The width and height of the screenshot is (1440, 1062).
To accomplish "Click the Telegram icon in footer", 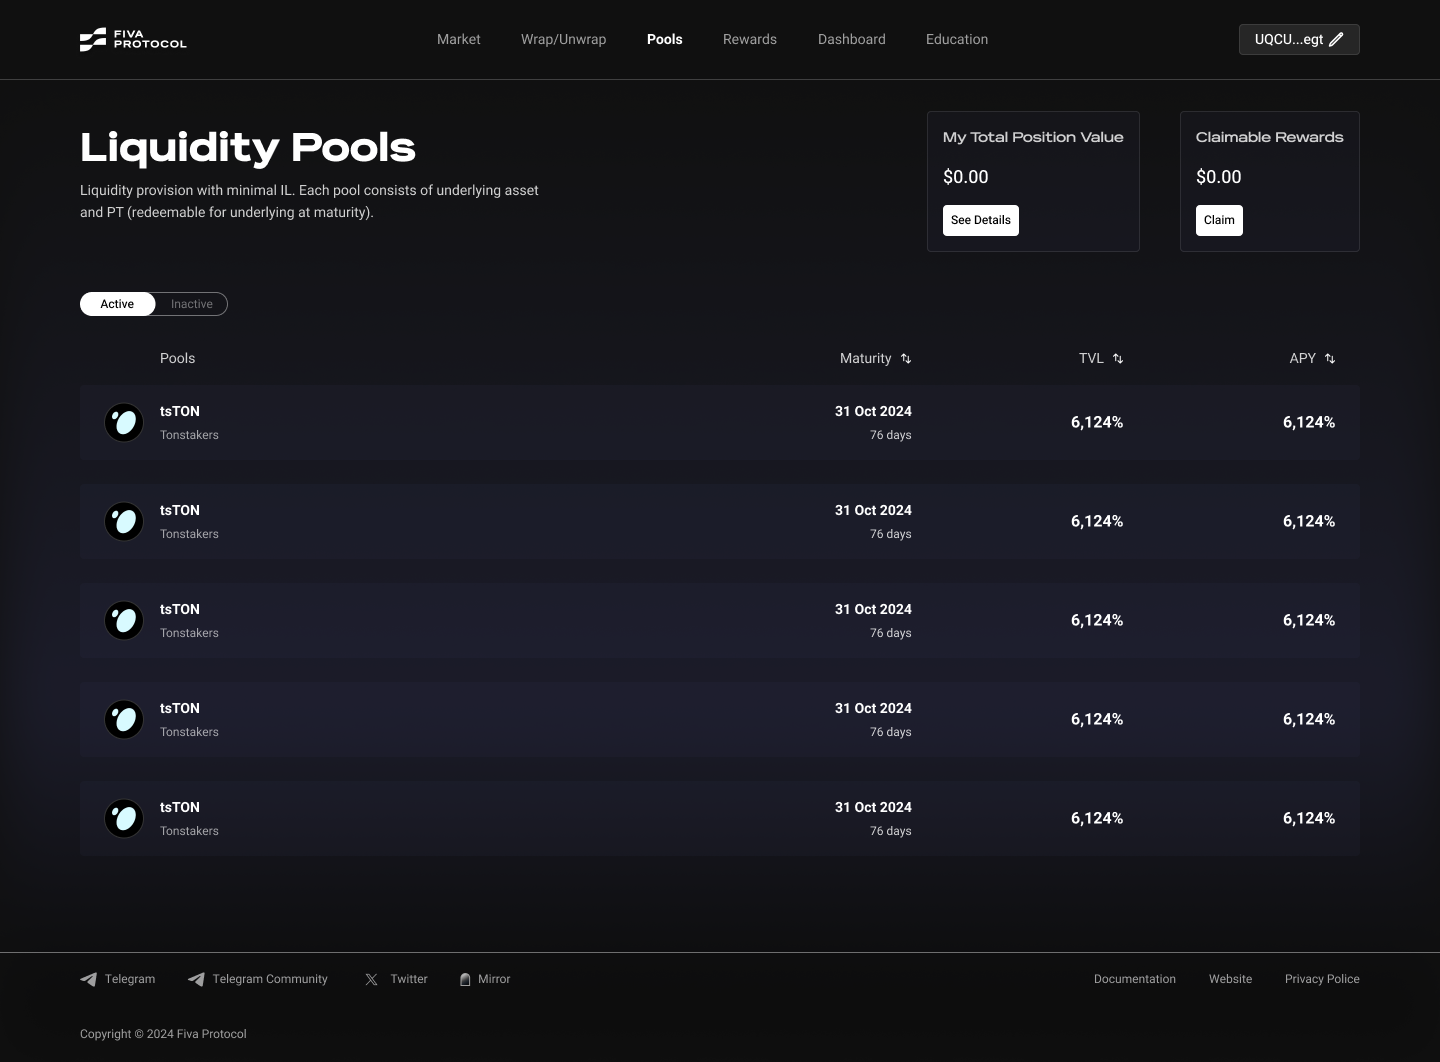I will pos(89,979).
